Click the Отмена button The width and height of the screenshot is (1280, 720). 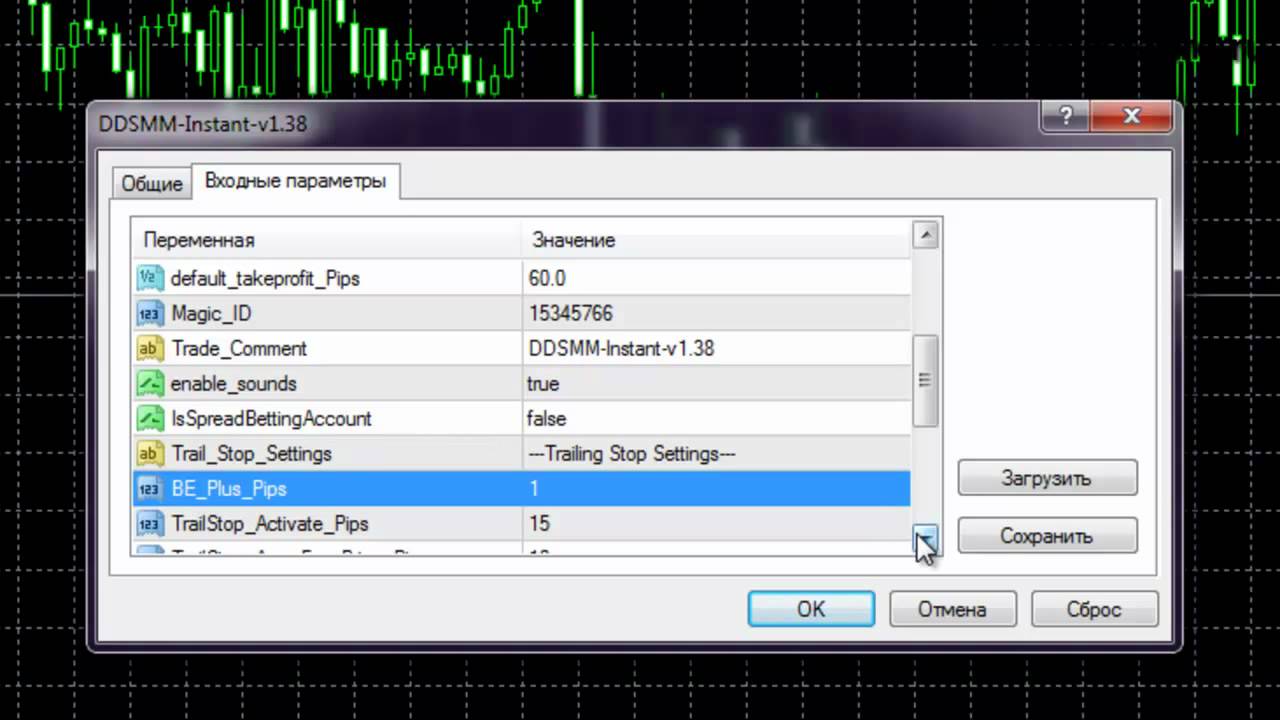(952, 609)
